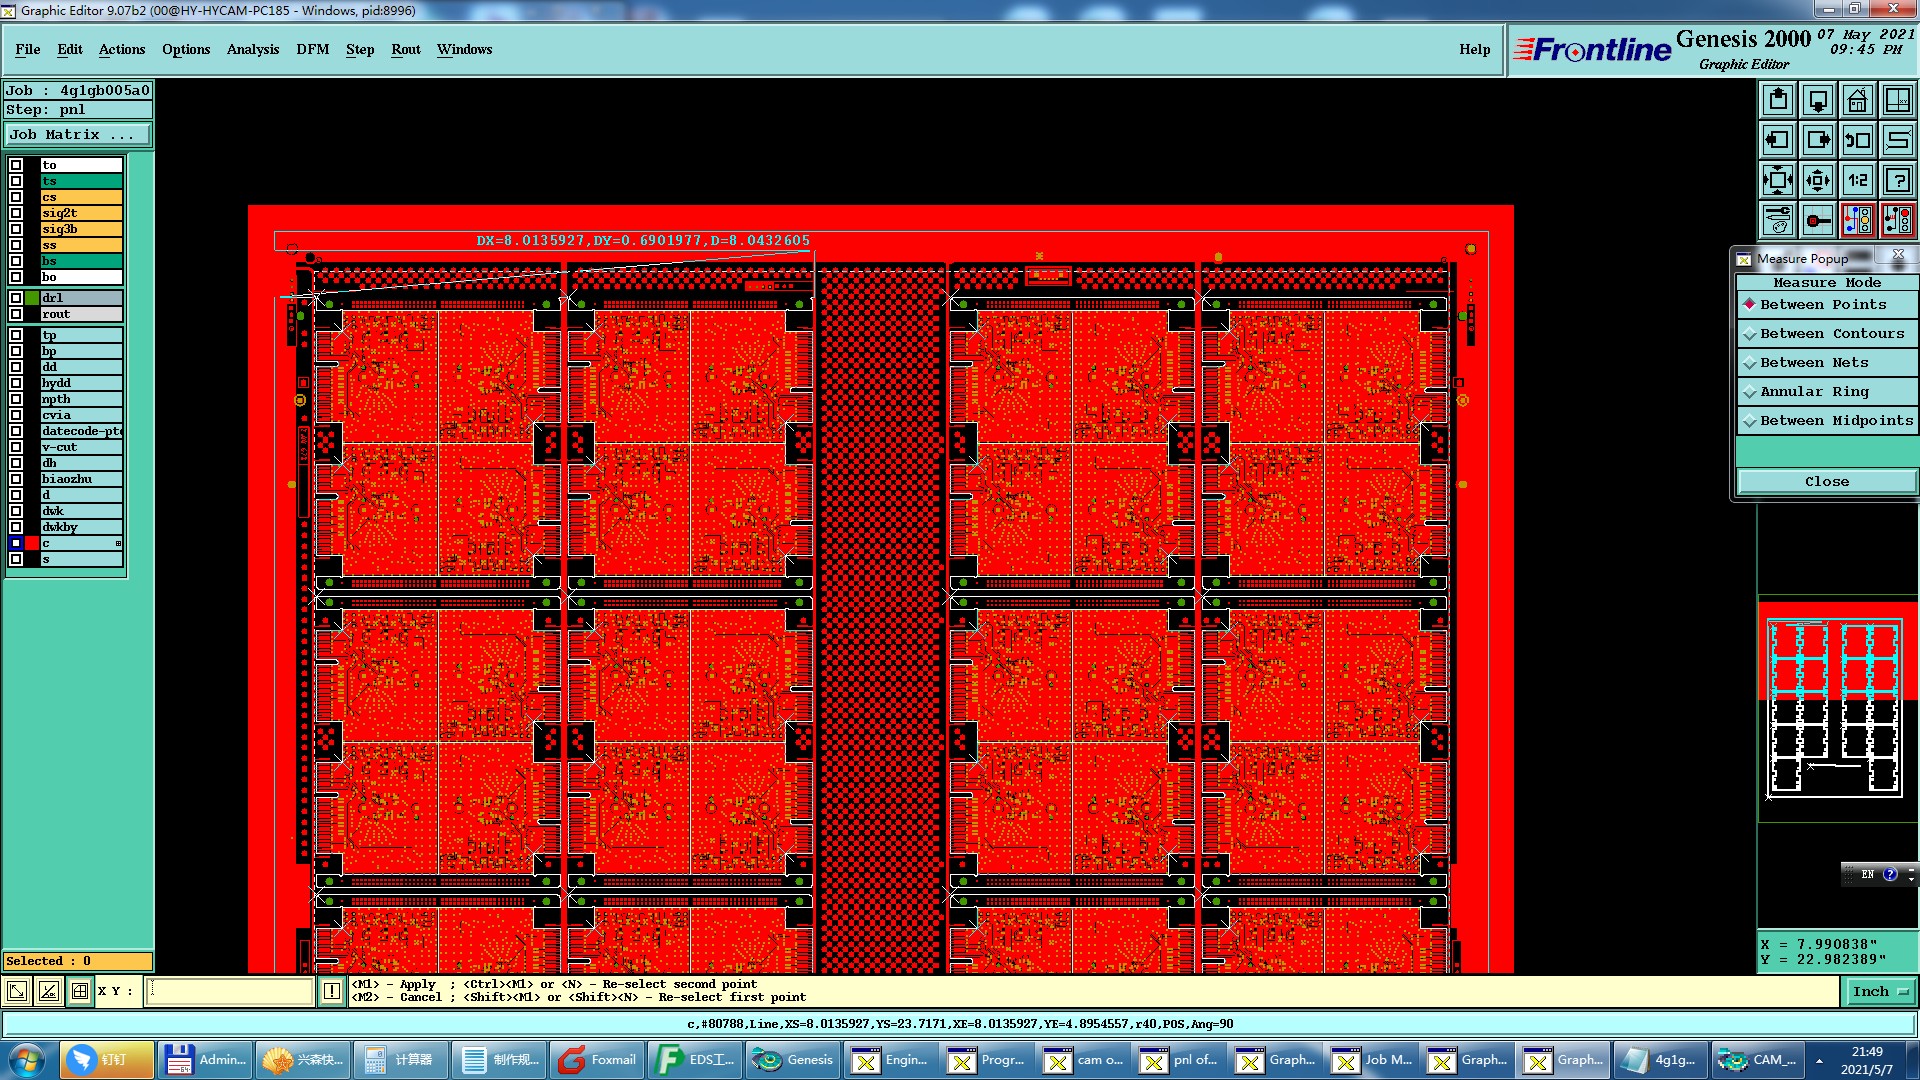Click the X Y coordinate input field
Image resolution: width=1920 pixels, height=1080 pixels.
[x=231, y=992]
